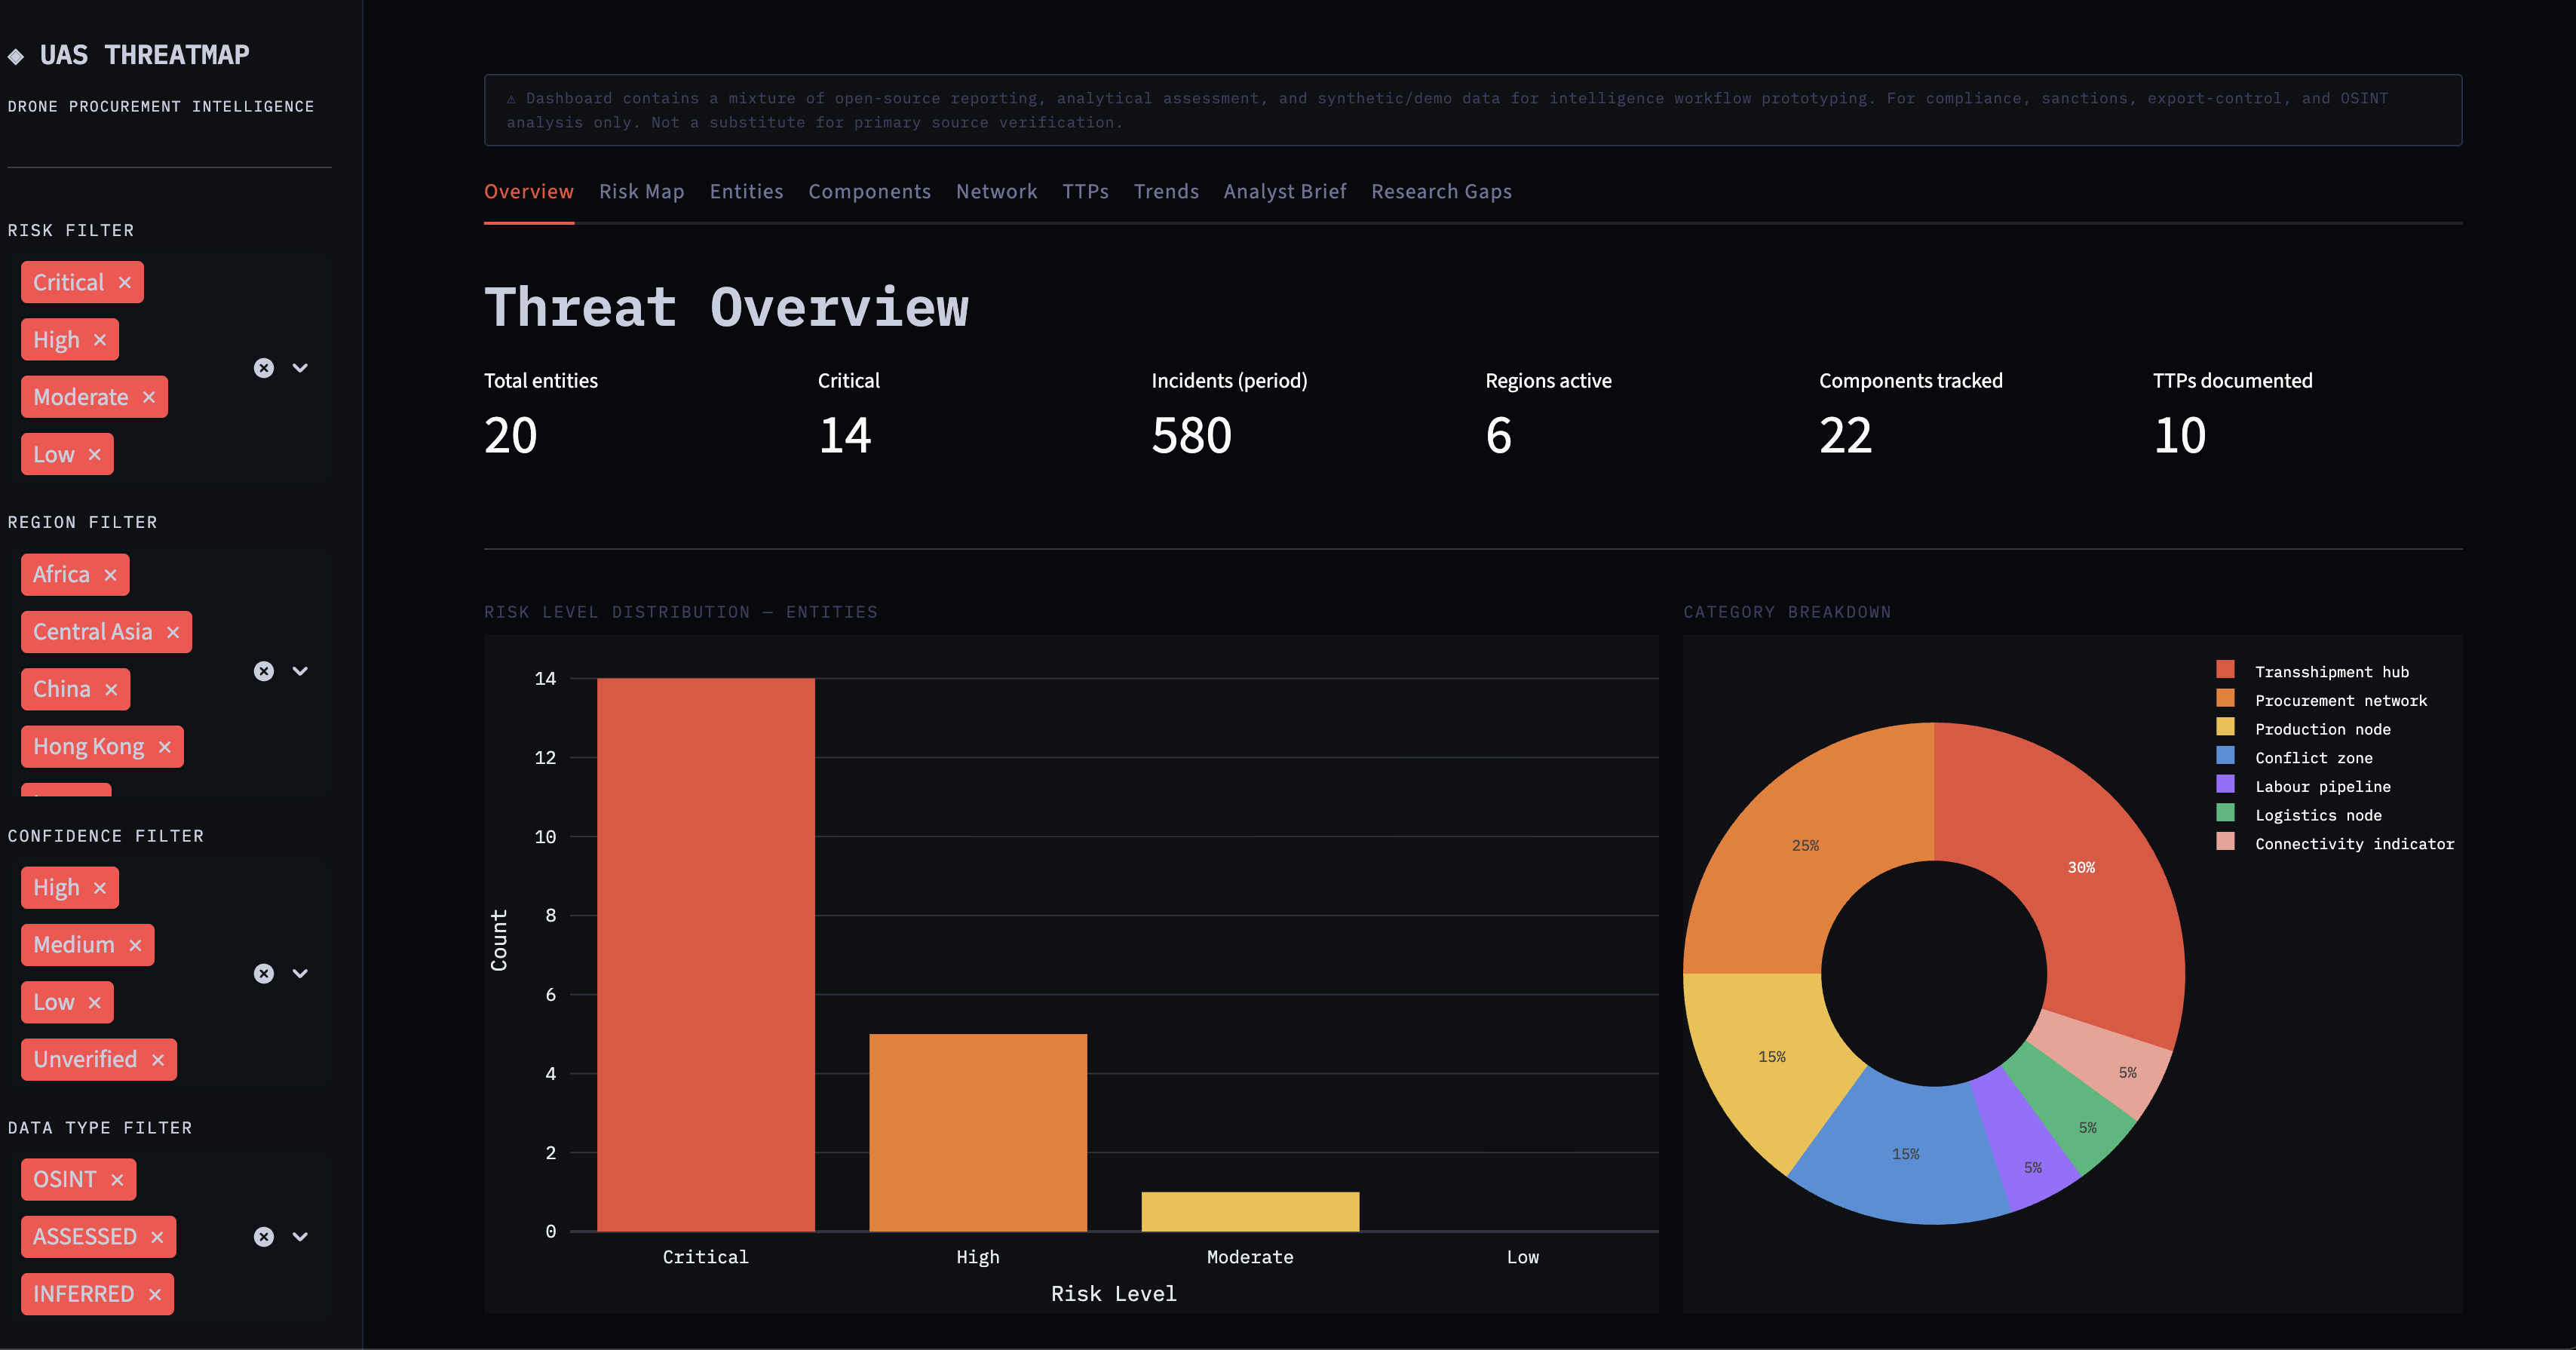Screen dimensions: 2576x1350
Task: Toggle Labour pipeline legend swatch
Action: (x=2226, y=785)
